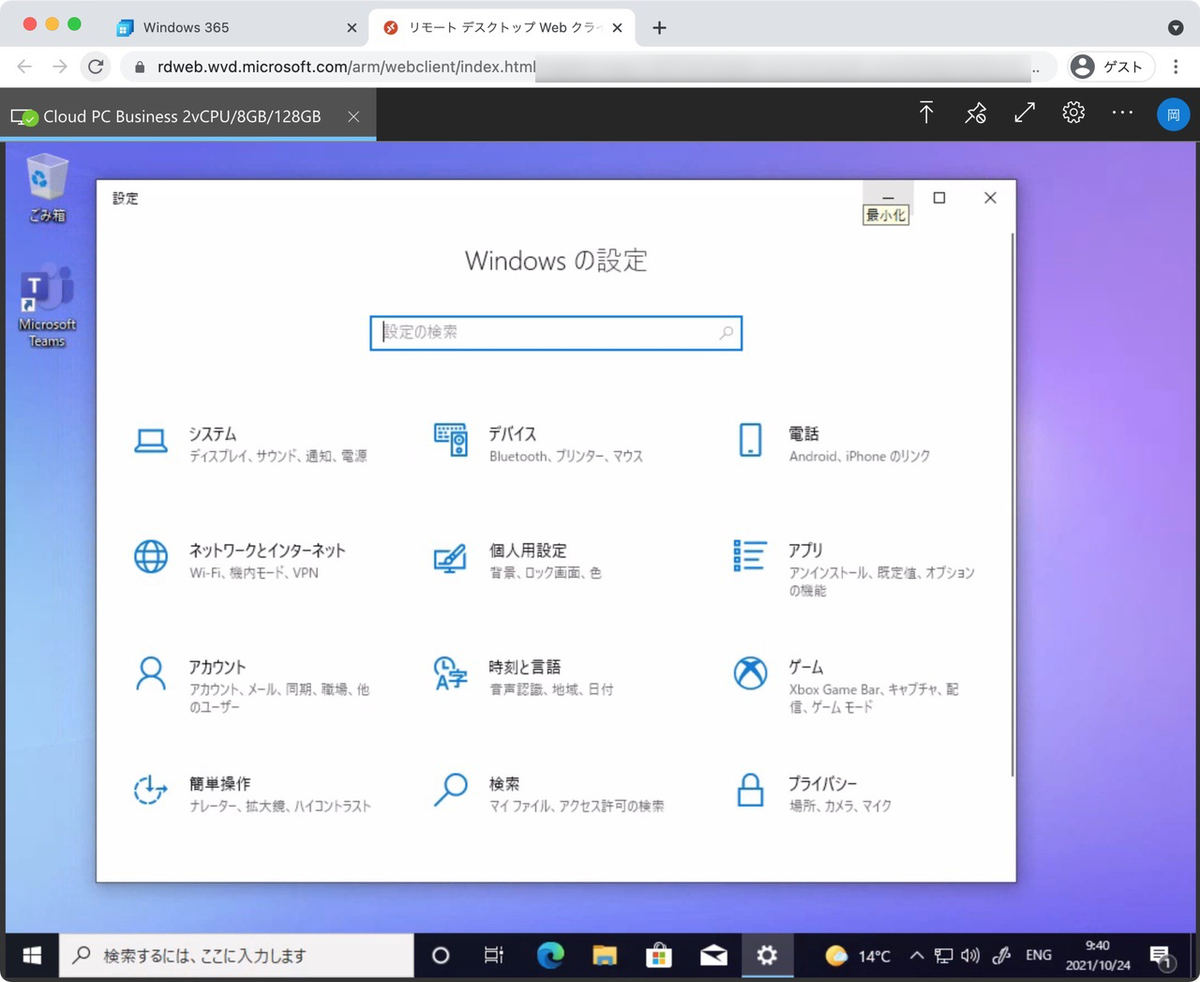Open the アカウント settings category
Viewport: 1200px width, 982px height.
[x=251, y=685]
